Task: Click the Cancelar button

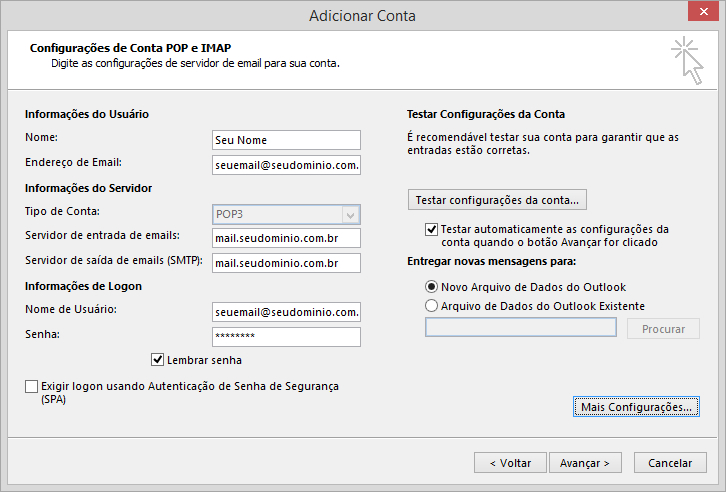Action: click(670, 462)
